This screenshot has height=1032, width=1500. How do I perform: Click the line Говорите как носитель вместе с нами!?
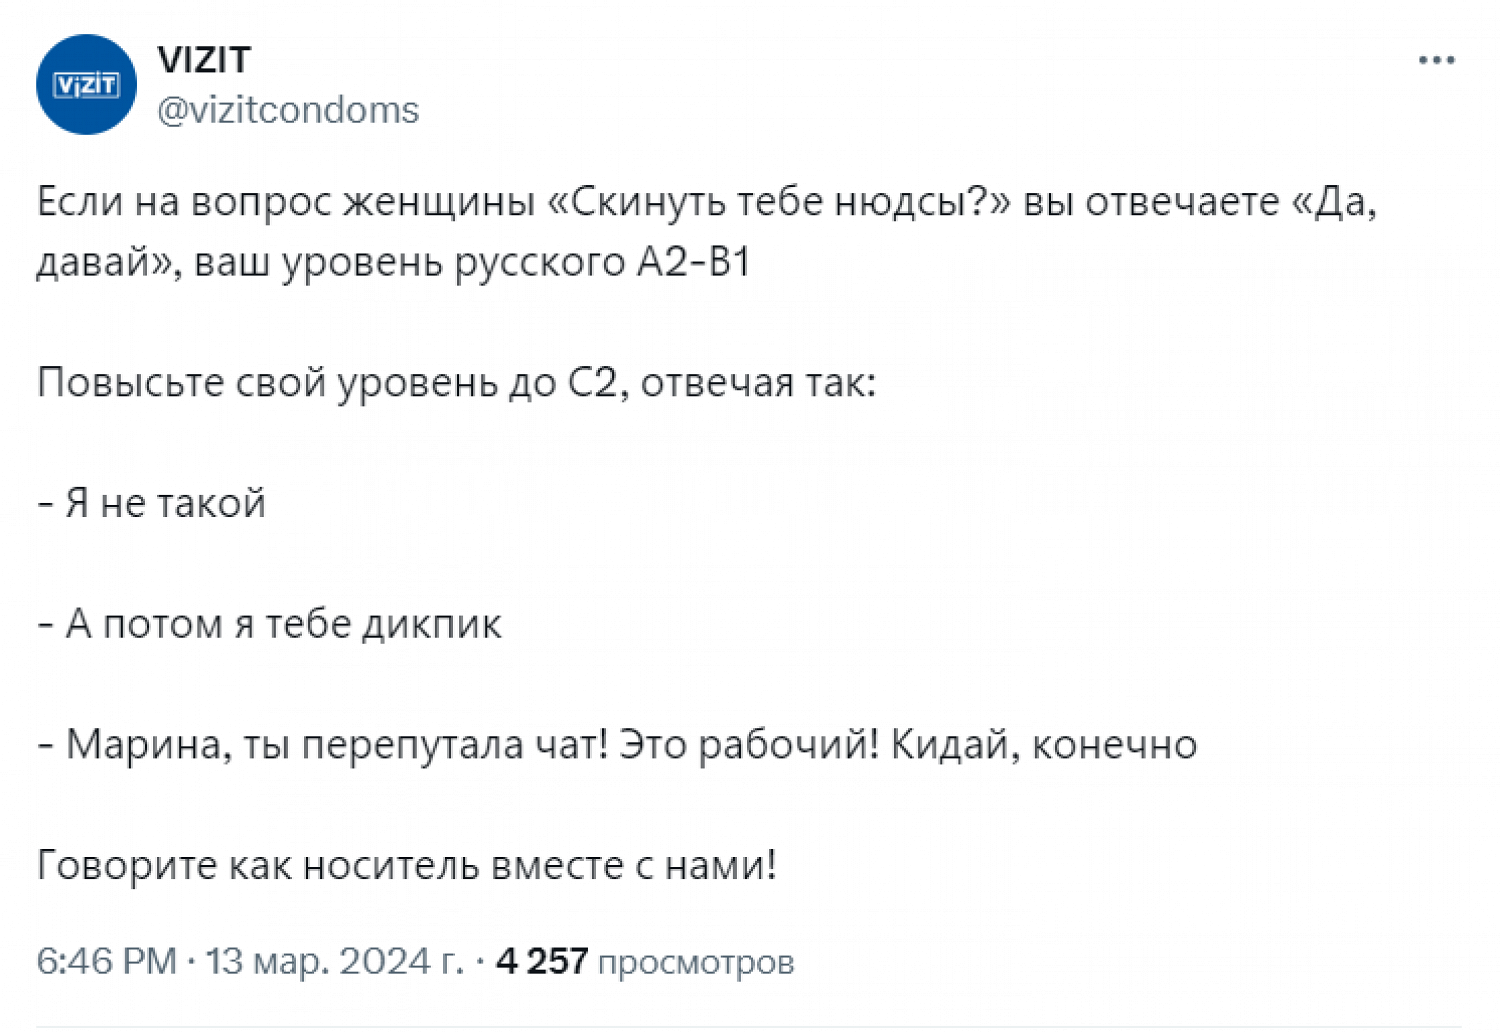coord(406,865)
